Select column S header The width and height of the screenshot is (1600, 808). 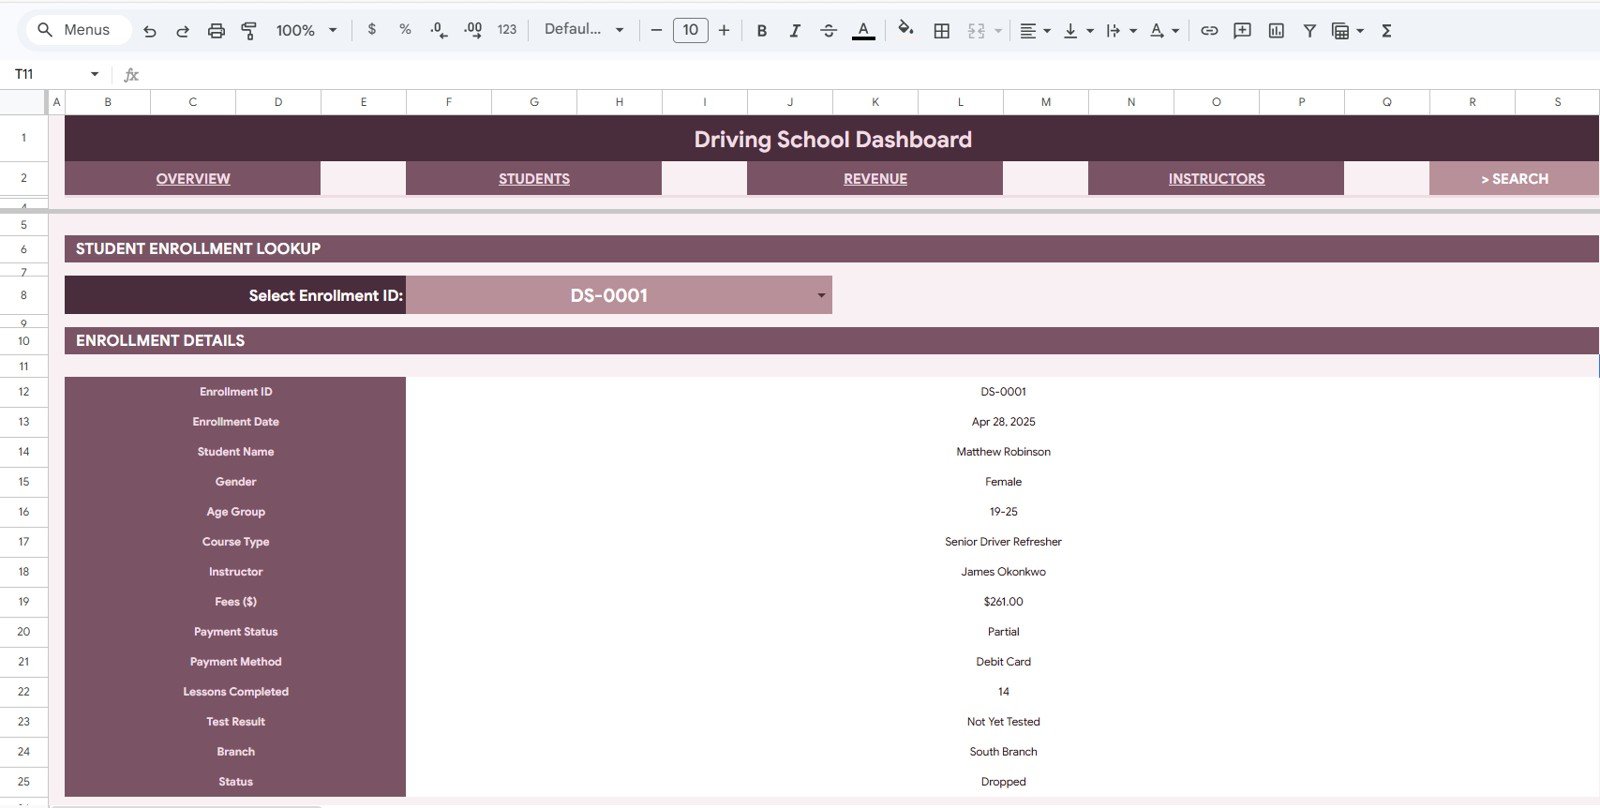point(1557,102)
